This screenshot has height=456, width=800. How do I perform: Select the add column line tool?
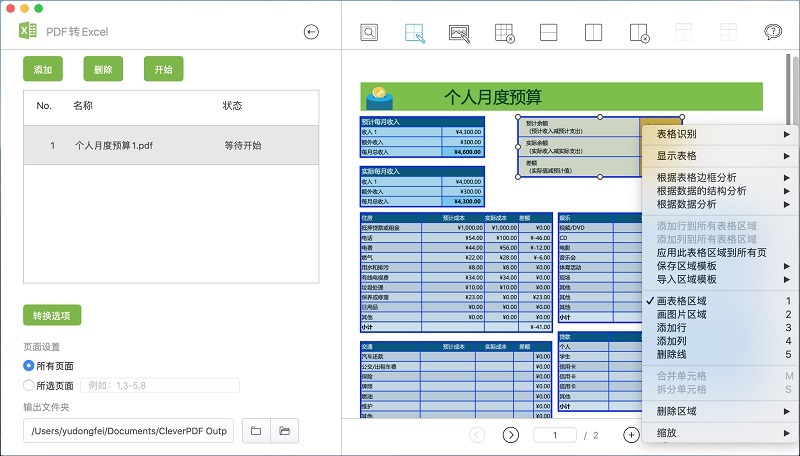(x=593, y=33)
